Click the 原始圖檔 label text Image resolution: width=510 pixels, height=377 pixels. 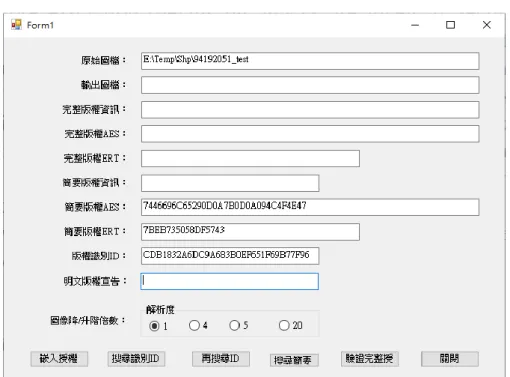[104, 60]
